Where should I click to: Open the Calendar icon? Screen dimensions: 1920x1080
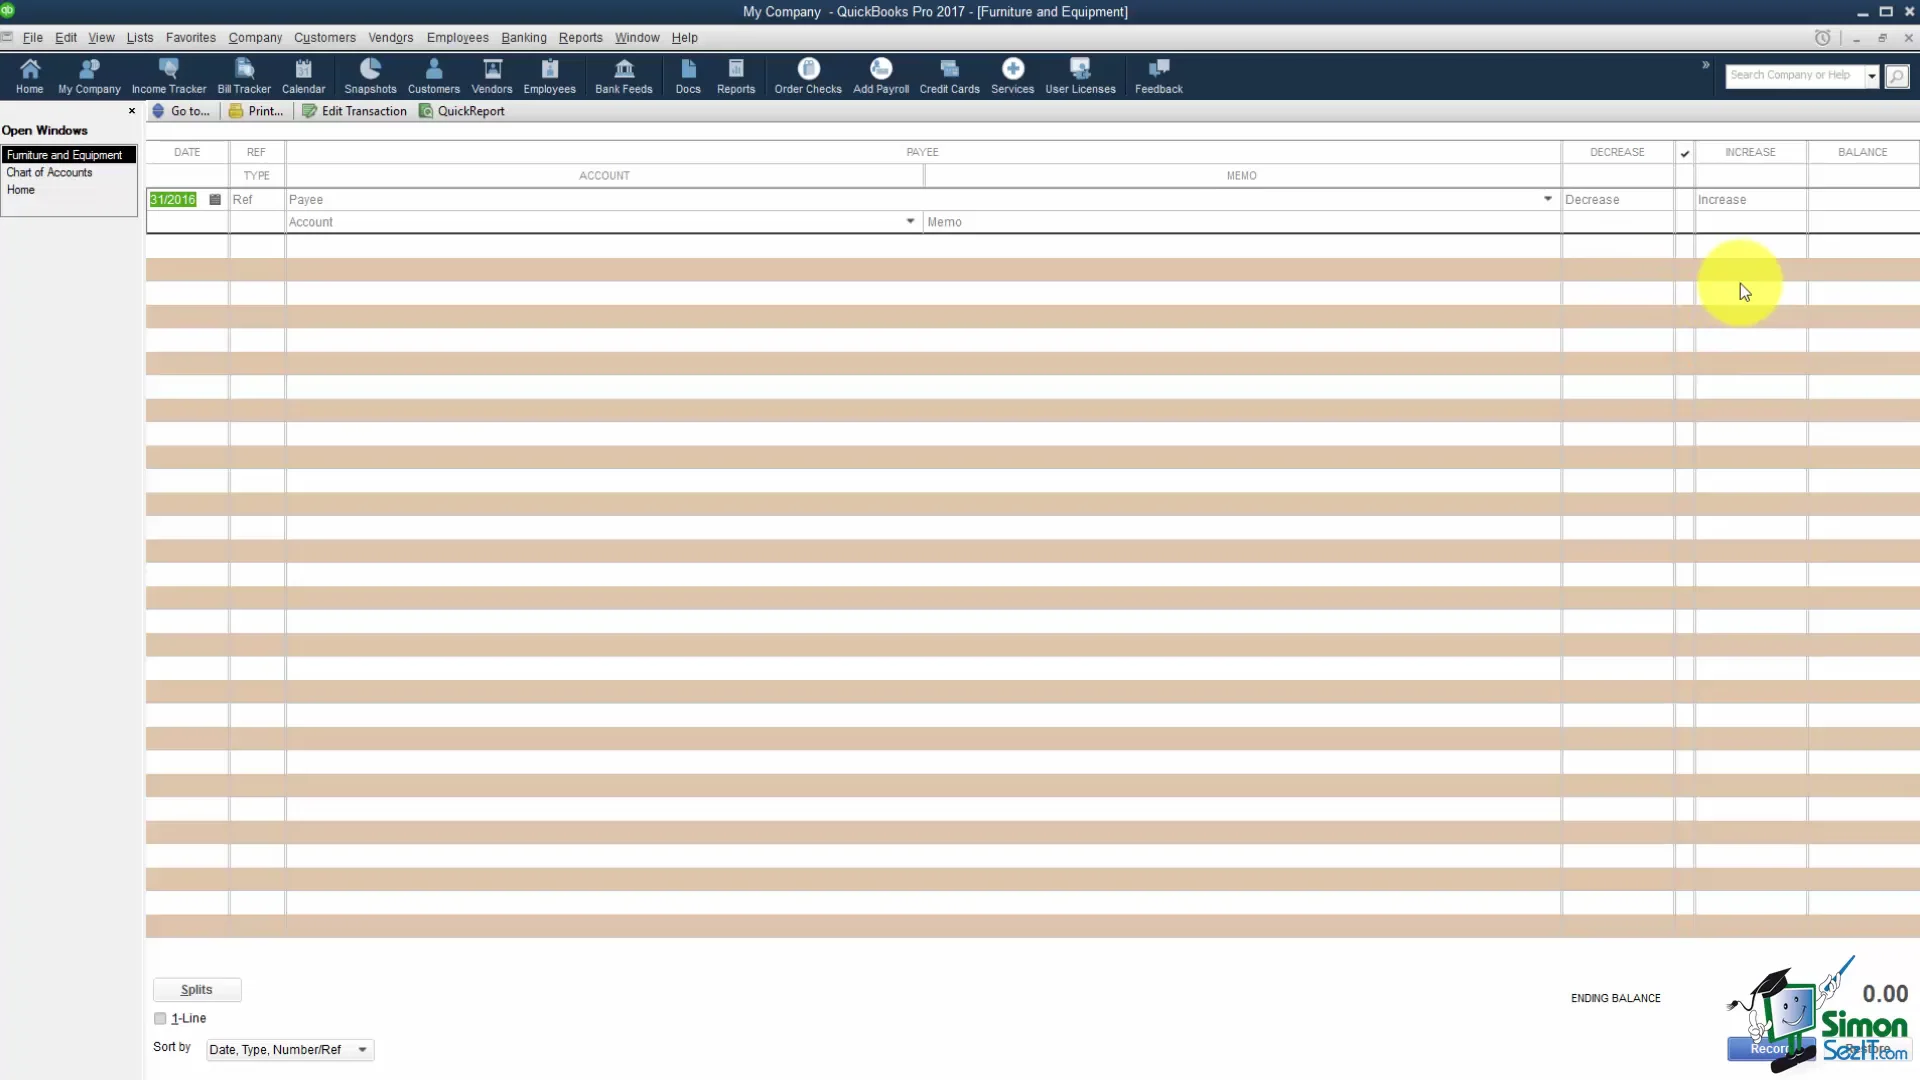pyautogui.click(x=303, y=75)
